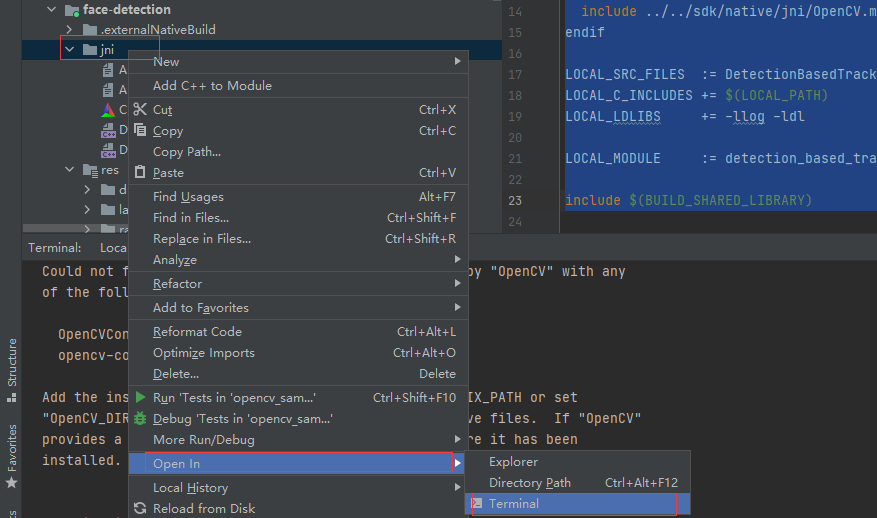Open the Favorites side panel
This screenshot has width=877, height=518.
[x=12, y=450]
